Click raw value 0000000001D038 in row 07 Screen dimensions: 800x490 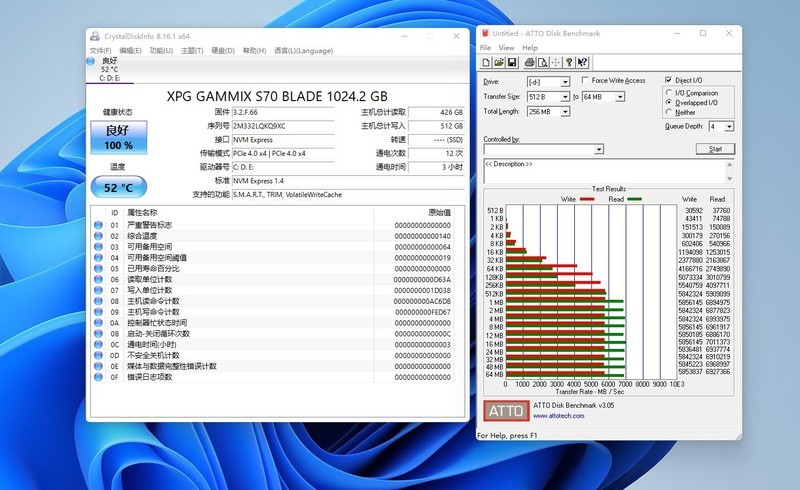click(422, 290)
